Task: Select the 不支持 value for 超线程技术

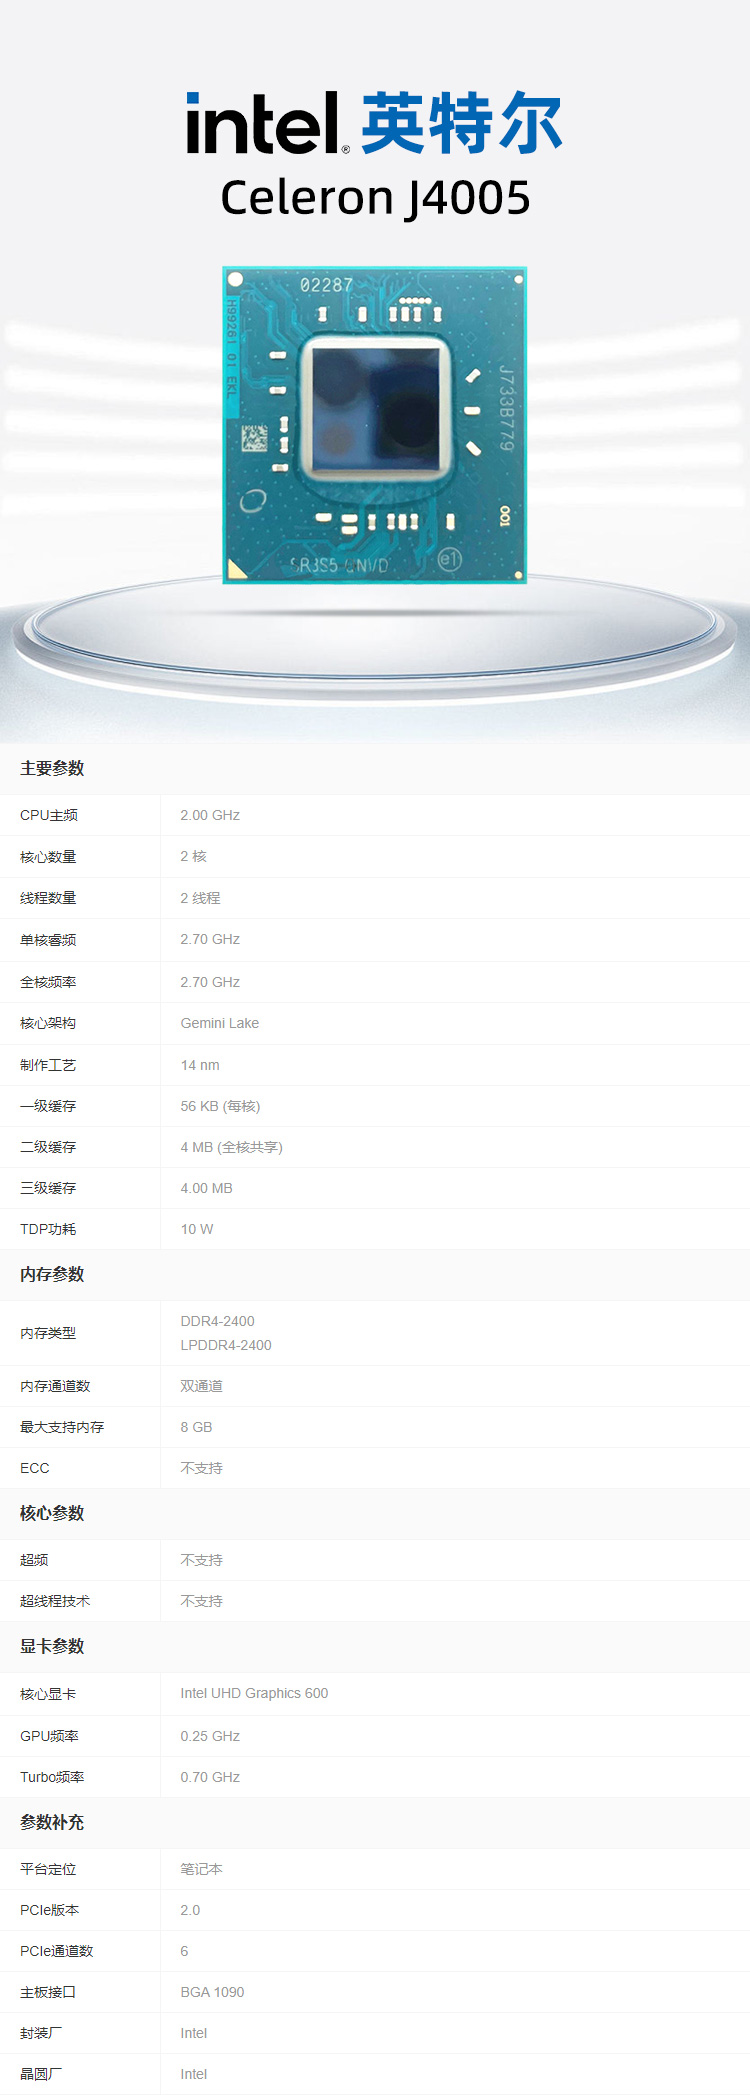Action: 201,1601
